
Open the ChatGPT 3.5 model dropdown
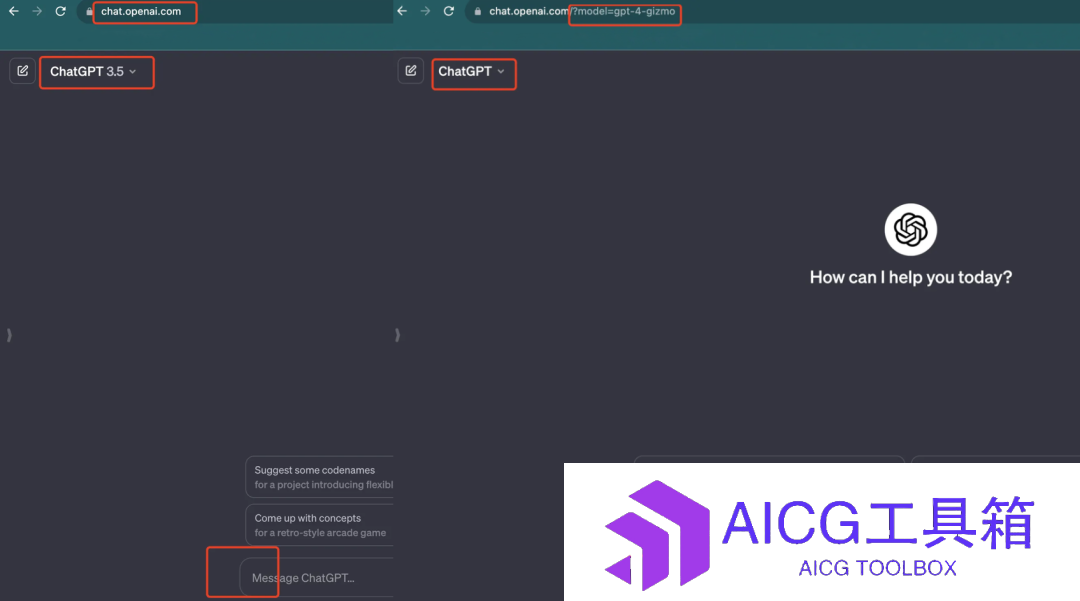click(x=94, y=72)
